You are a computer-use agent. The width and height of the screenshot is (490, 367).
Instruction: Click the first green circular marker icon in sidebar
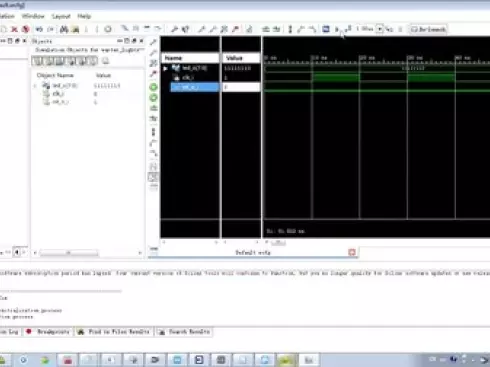pos(153,87)
